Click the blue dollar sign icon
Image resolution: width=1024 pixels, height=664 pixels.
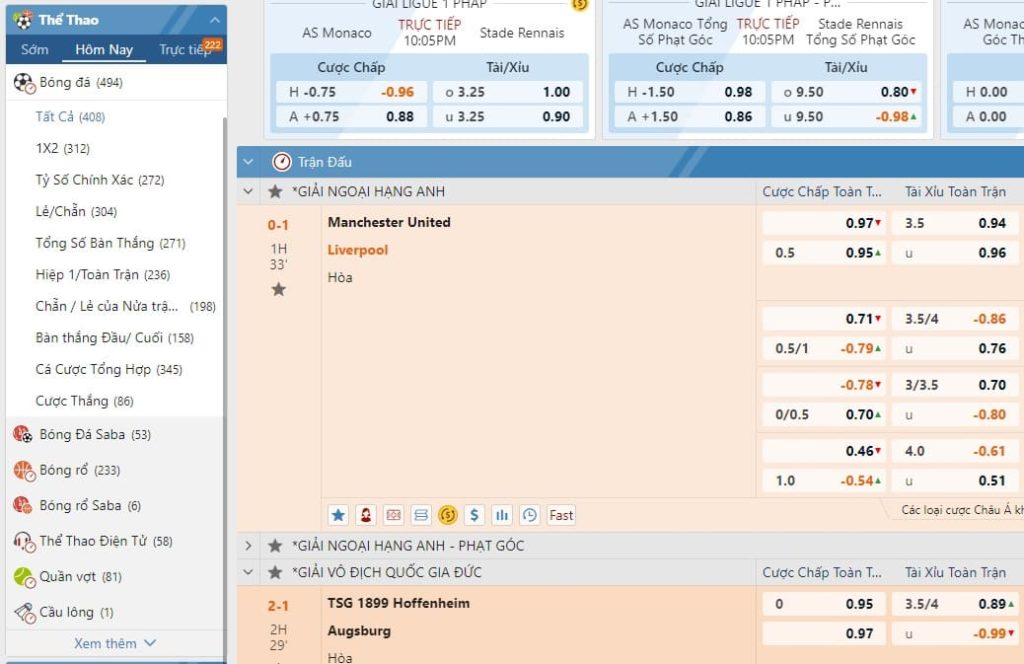[475, 515]
